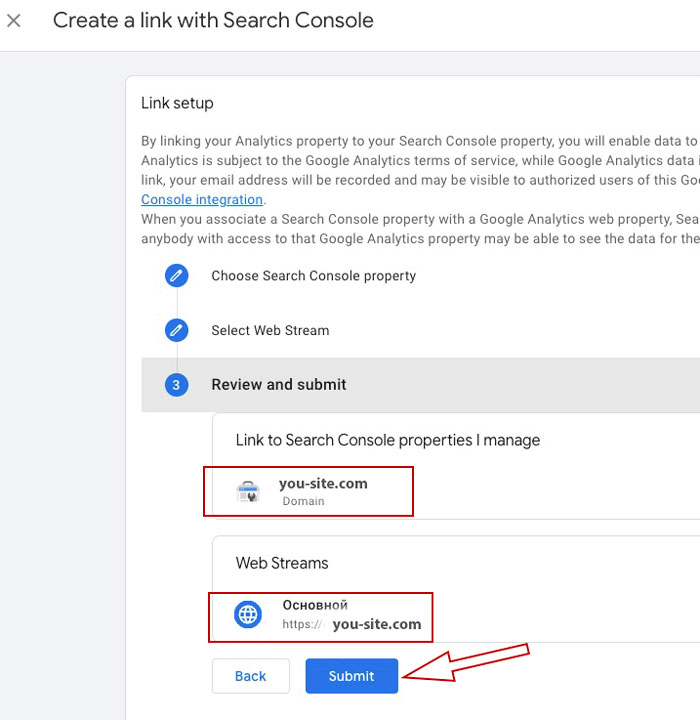700x720 pixels.
Task: Edit the Choose Search Console property step
Action: 176,276
